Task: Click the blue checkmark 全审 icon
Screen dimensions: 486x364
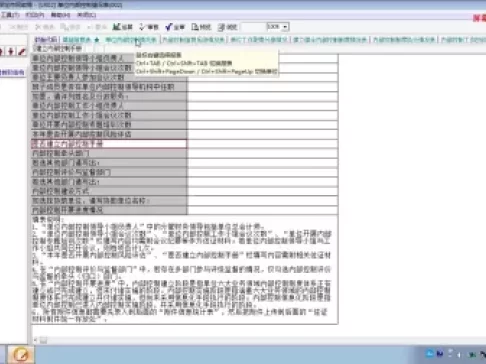Action: pyautogui.click(x=175, y=27)
